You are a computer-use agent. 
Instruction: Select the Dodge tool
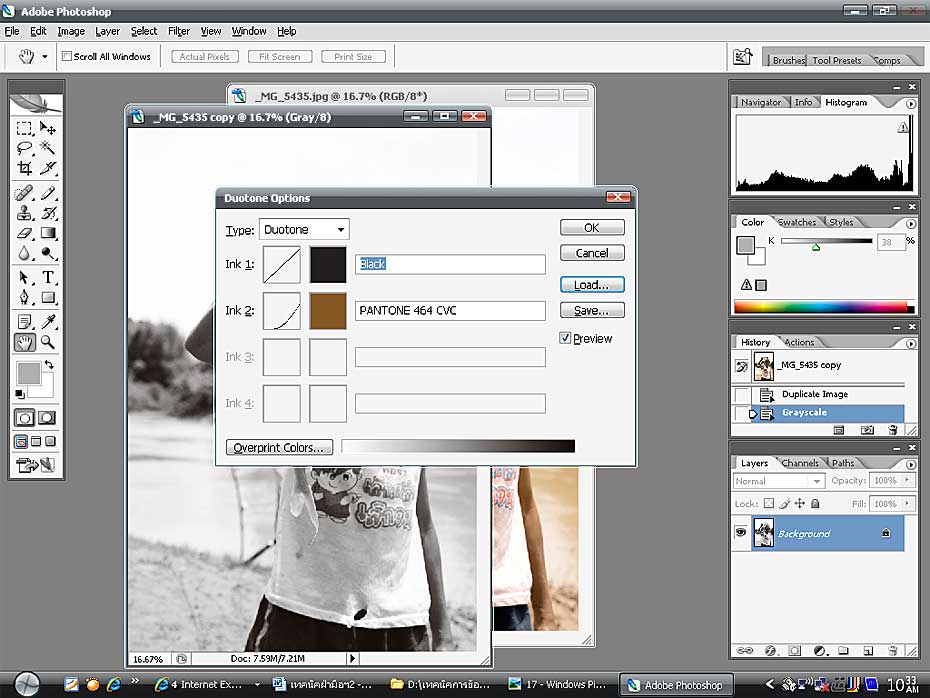click(47, 253)
